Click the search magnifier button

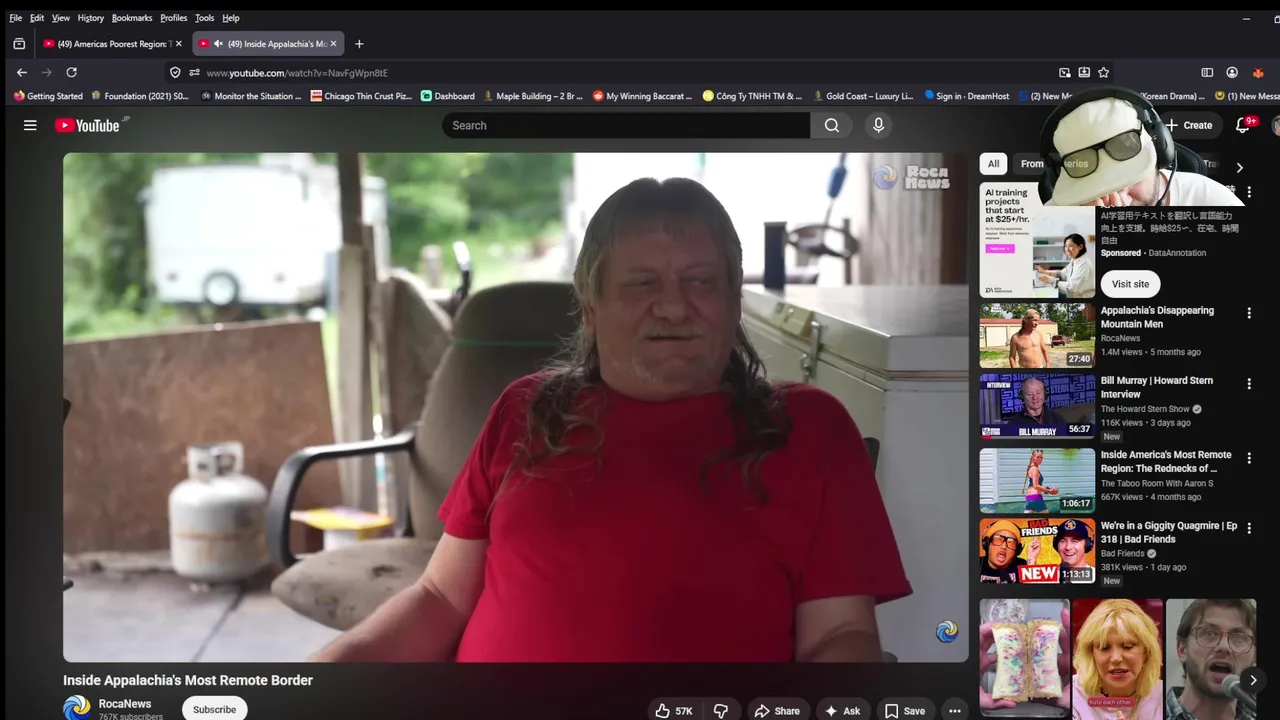(832, 125)
